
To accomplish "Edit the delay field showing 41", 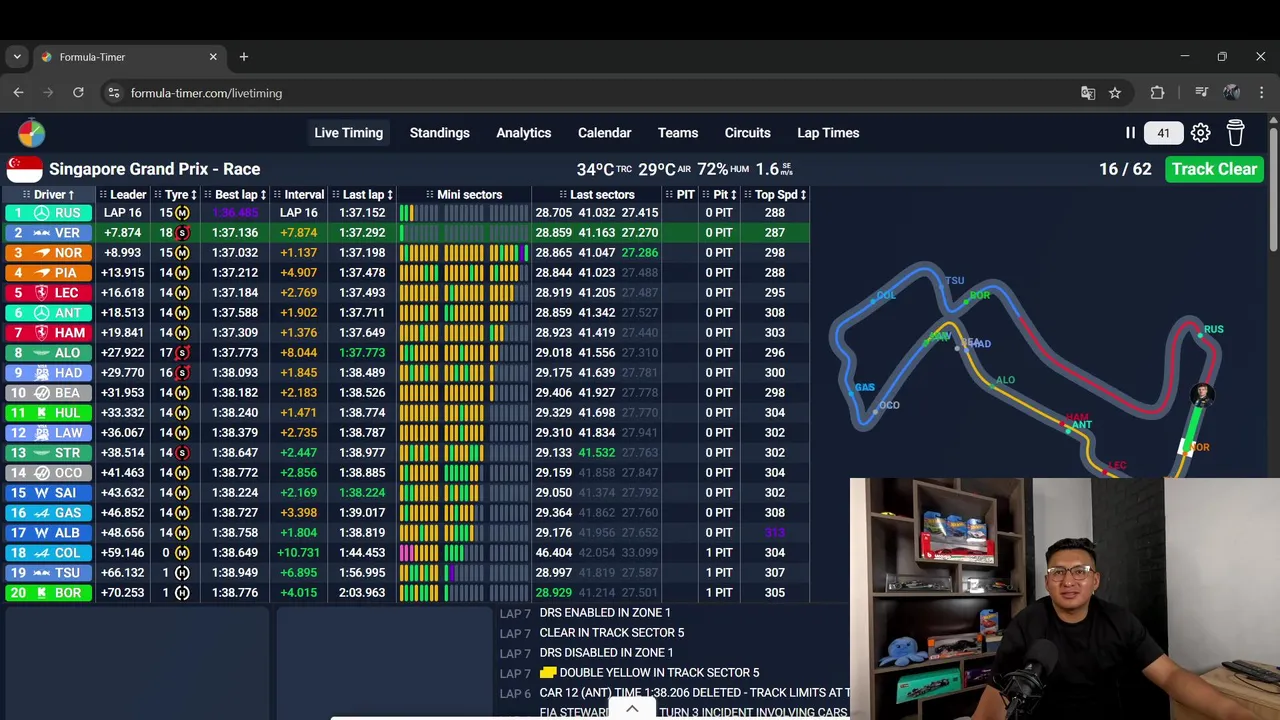I will [x=1163, y=133].
